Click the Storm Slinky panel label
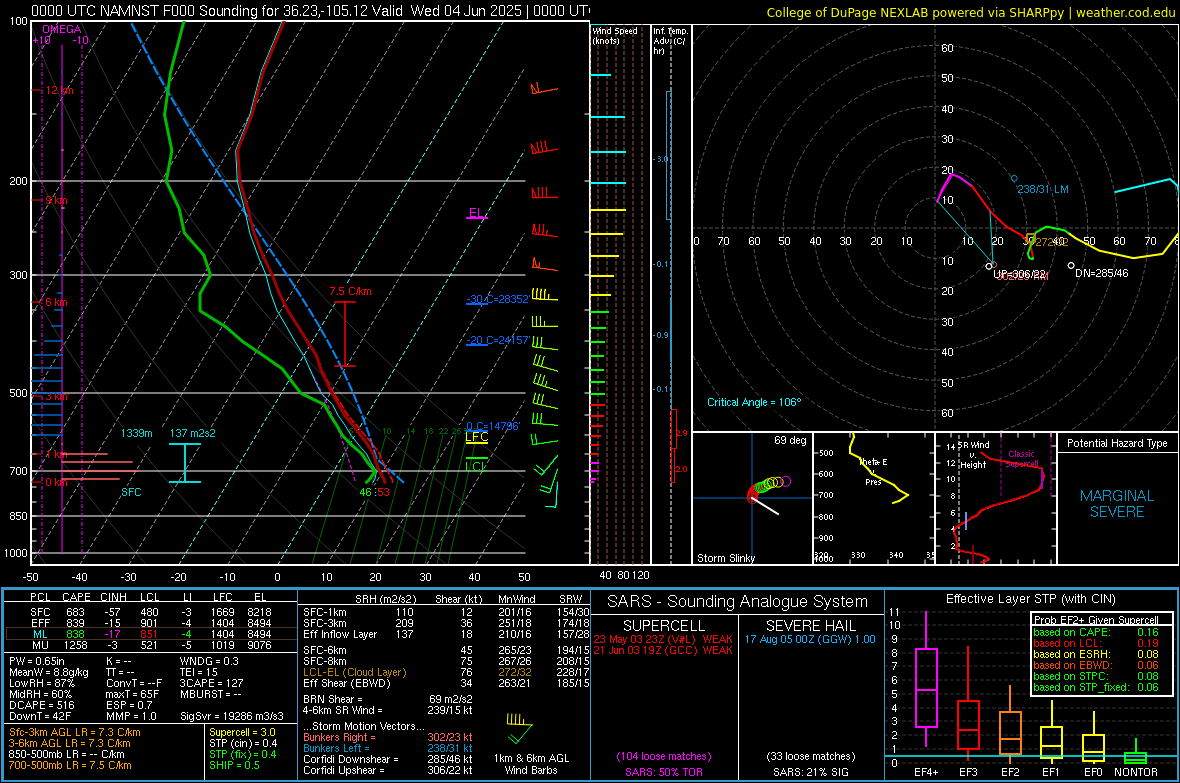Screen dimensions: 1180x783 [725, 558]
